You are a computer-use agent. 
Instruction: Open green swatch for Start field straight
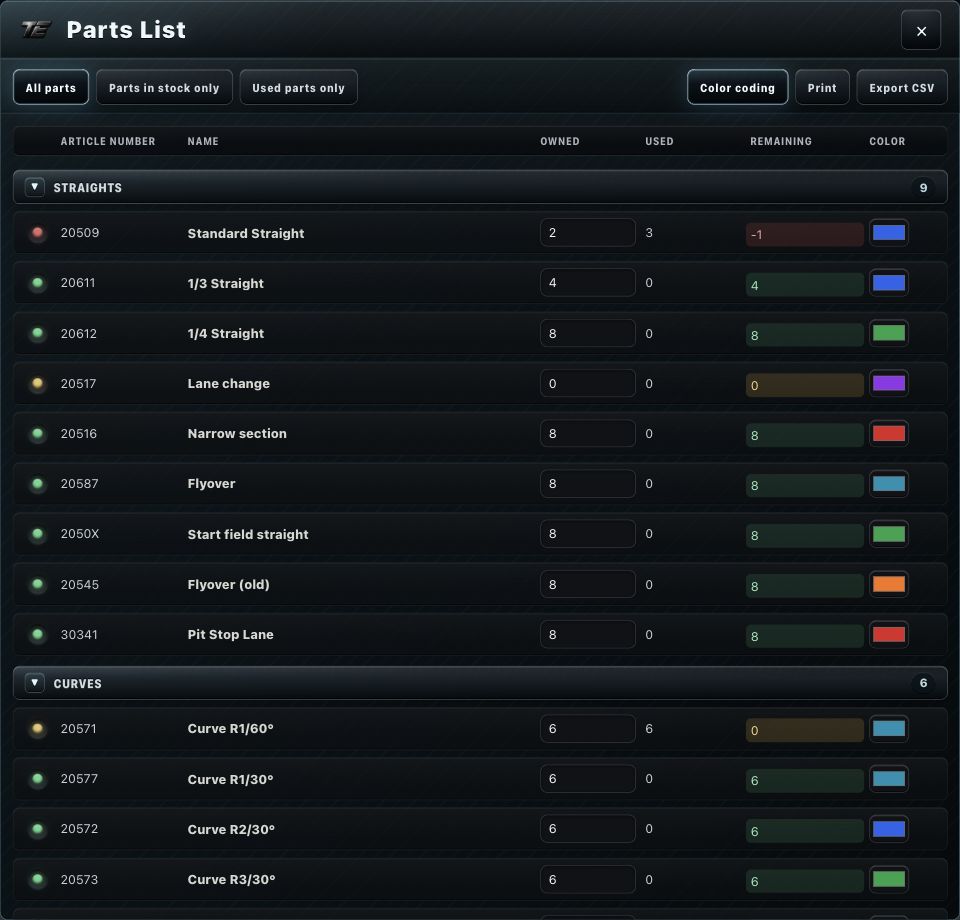tap(888, 534)
